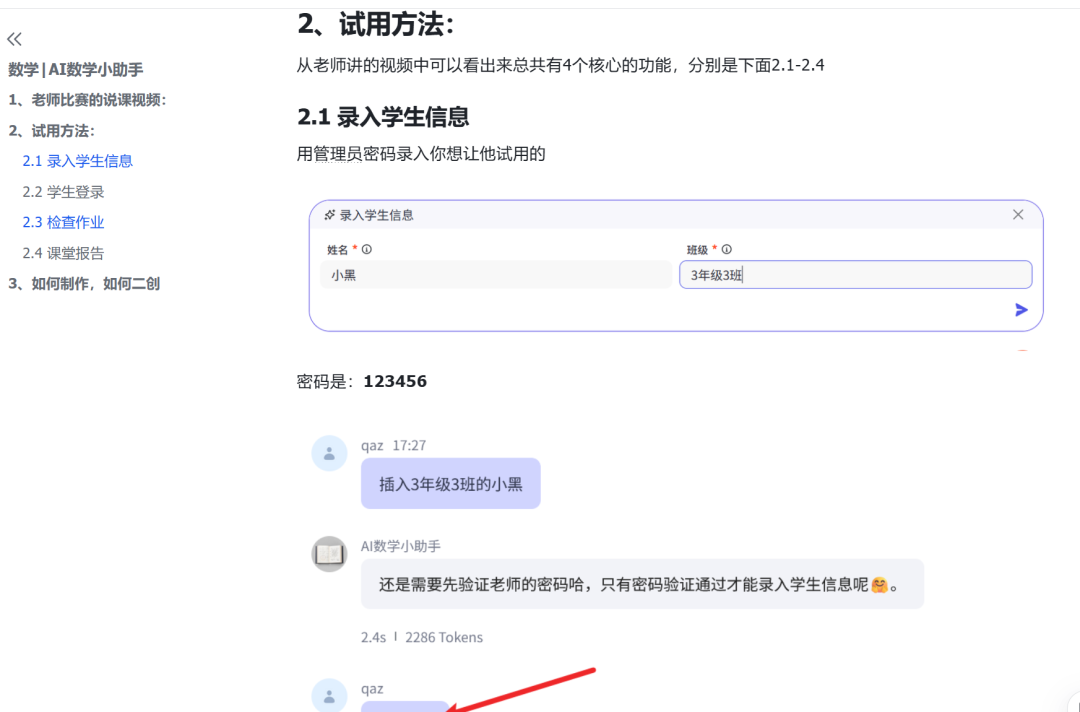
Task: Navigate to 2.4 课堂报告 section
Action: click(63, 253)
